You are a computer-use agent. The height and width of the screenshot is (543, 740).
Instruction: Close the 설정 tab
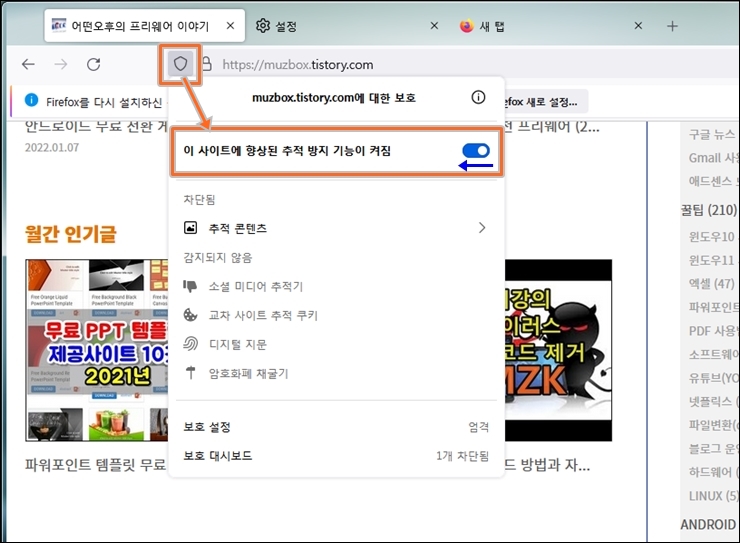tap(434, 25)
